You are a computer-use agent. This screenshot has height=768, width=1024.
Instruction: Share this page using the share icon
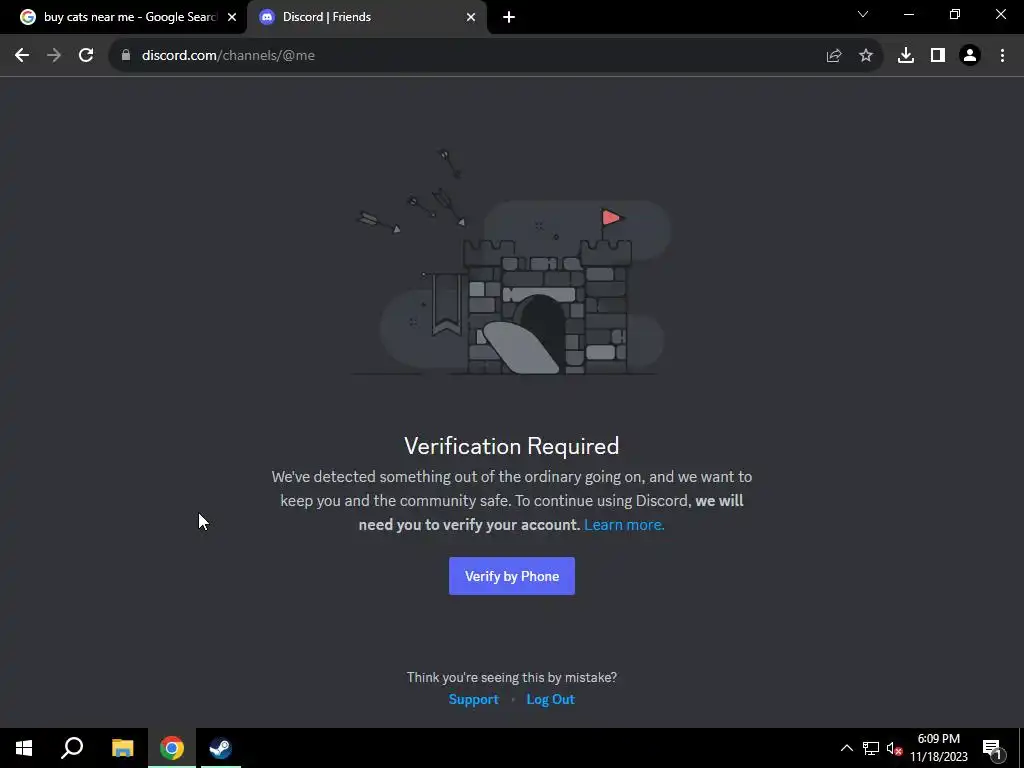point(834,56)
